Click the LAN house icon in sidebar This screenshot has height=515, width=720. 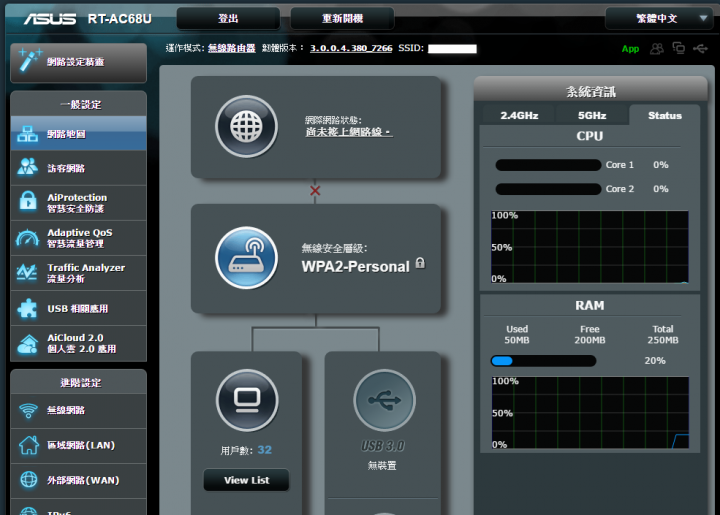tap(28, 445)
